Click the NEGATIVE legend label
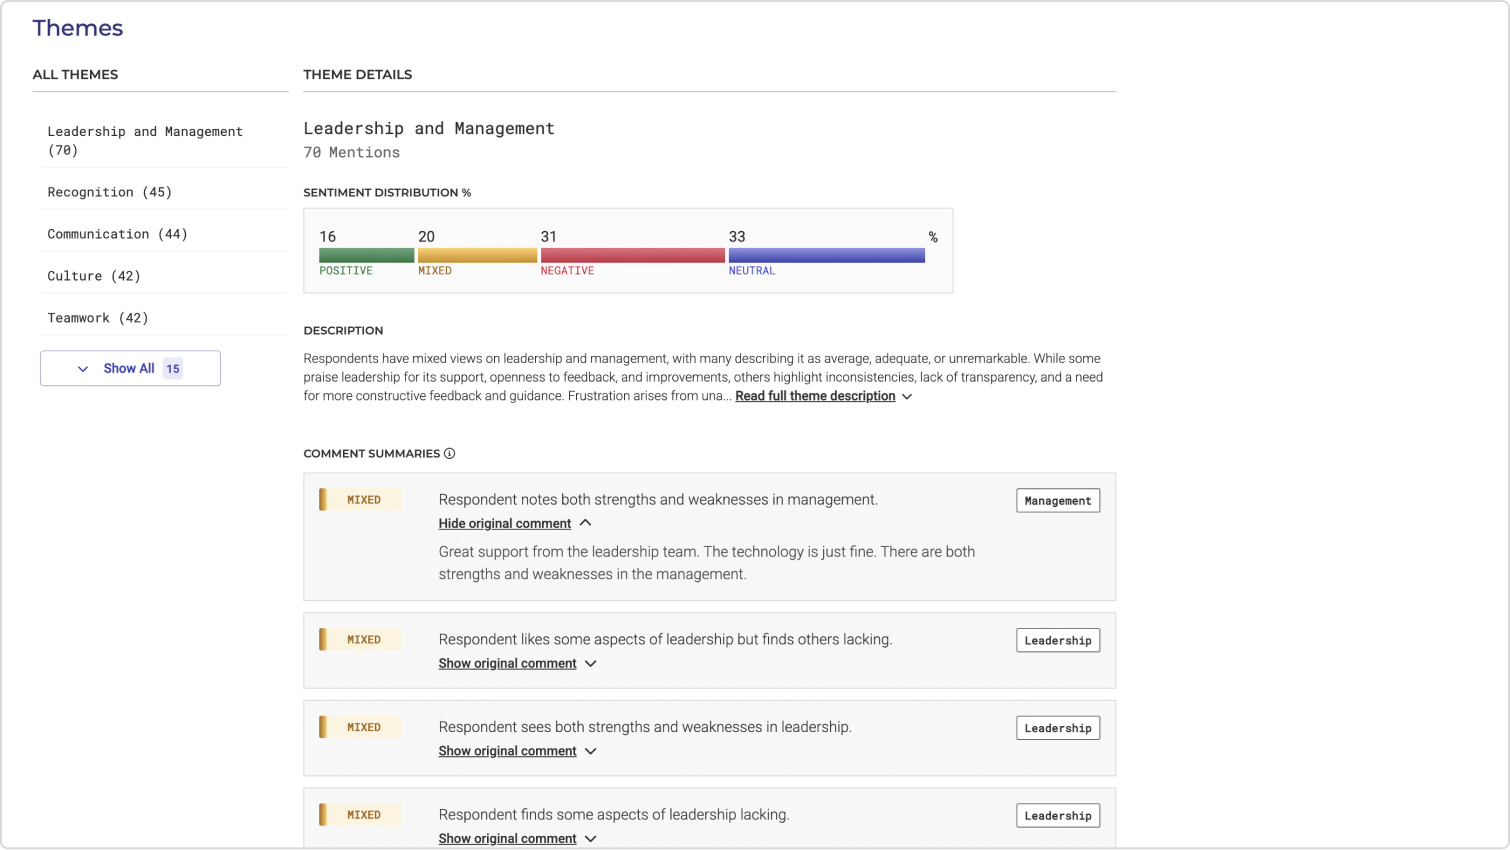The image size is (1510, 850). [567, 271]
